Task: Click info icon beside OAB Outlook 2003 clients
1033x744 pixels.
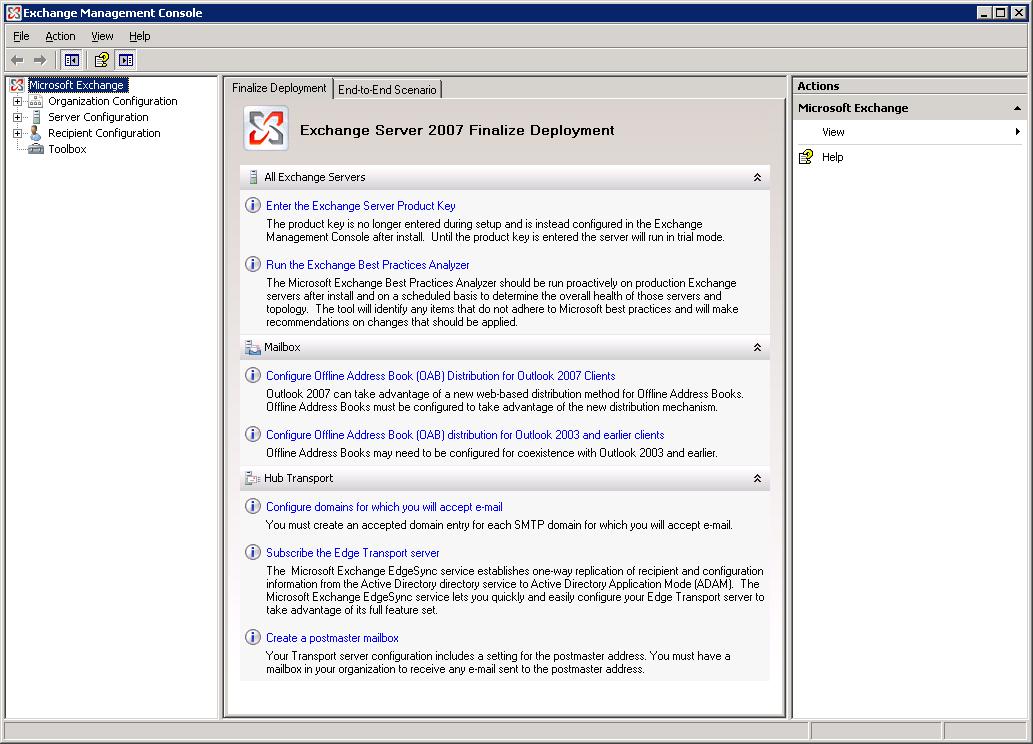Action: (x=253, y=434)
